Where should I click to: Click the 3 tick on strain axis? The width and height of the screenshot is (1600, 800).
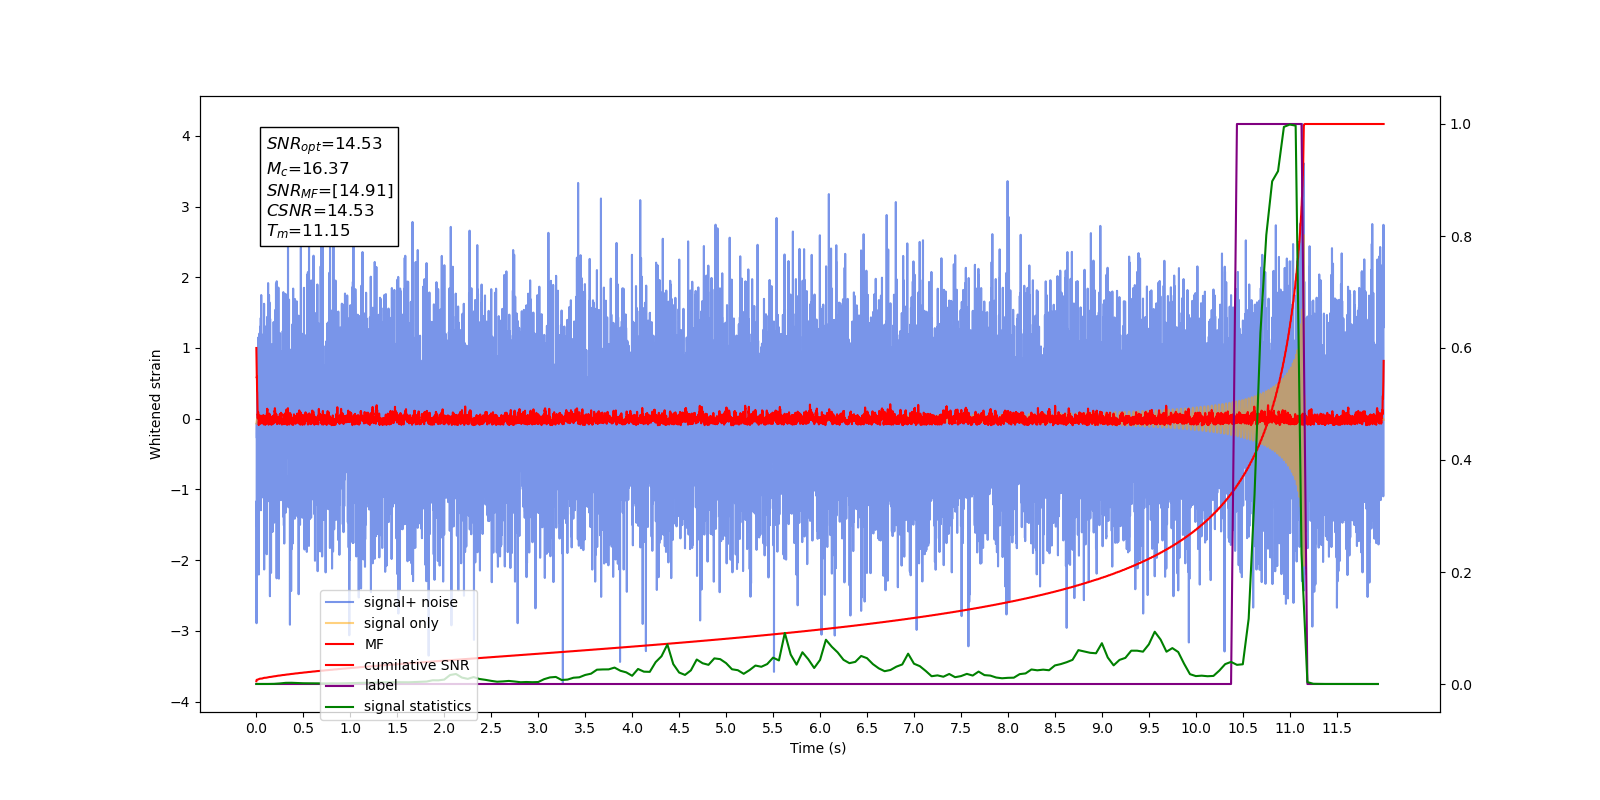coord(186,207)
